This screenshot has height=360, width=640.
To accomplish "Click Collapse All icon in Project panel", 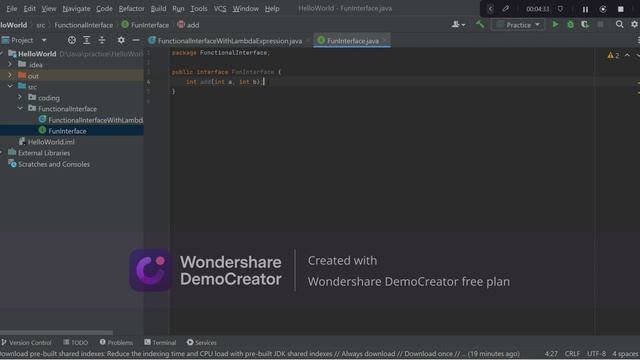I will pyautogui.click(x=102, y=40).
